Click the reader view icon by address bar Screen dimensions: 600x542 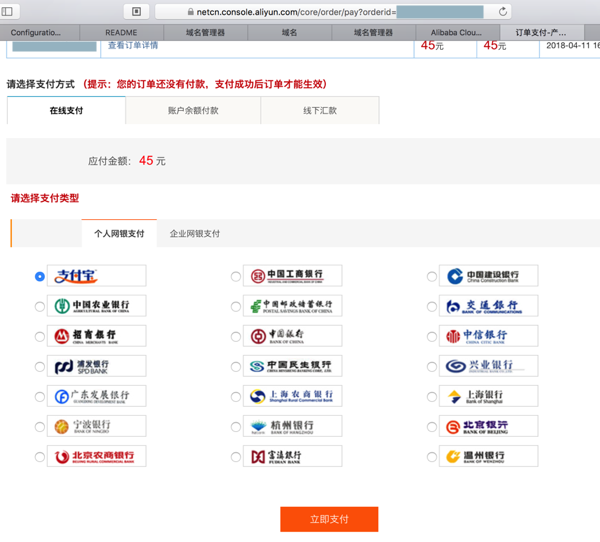(x=136, y=11)
